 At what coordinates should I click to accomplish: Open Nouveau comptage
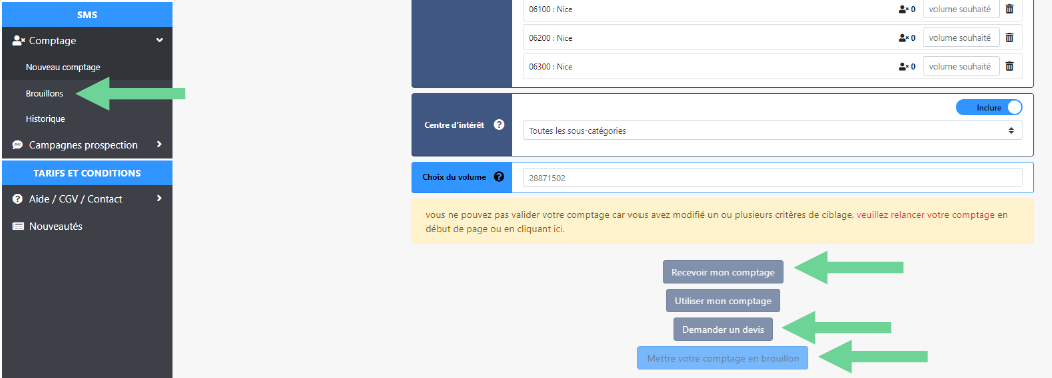(x=63, y=67)
